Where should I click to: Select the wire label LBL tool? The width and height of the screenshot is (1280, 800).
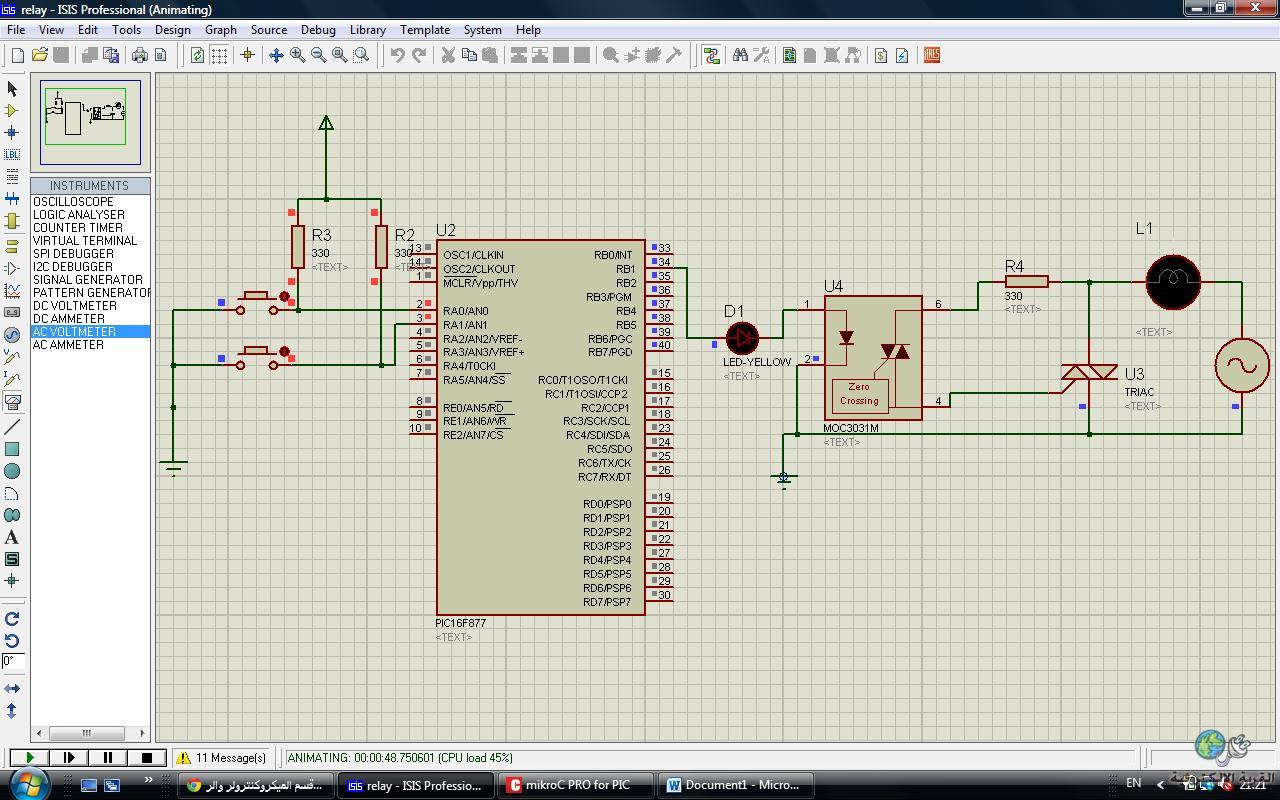pyautogui.click(x=12, y=154)
